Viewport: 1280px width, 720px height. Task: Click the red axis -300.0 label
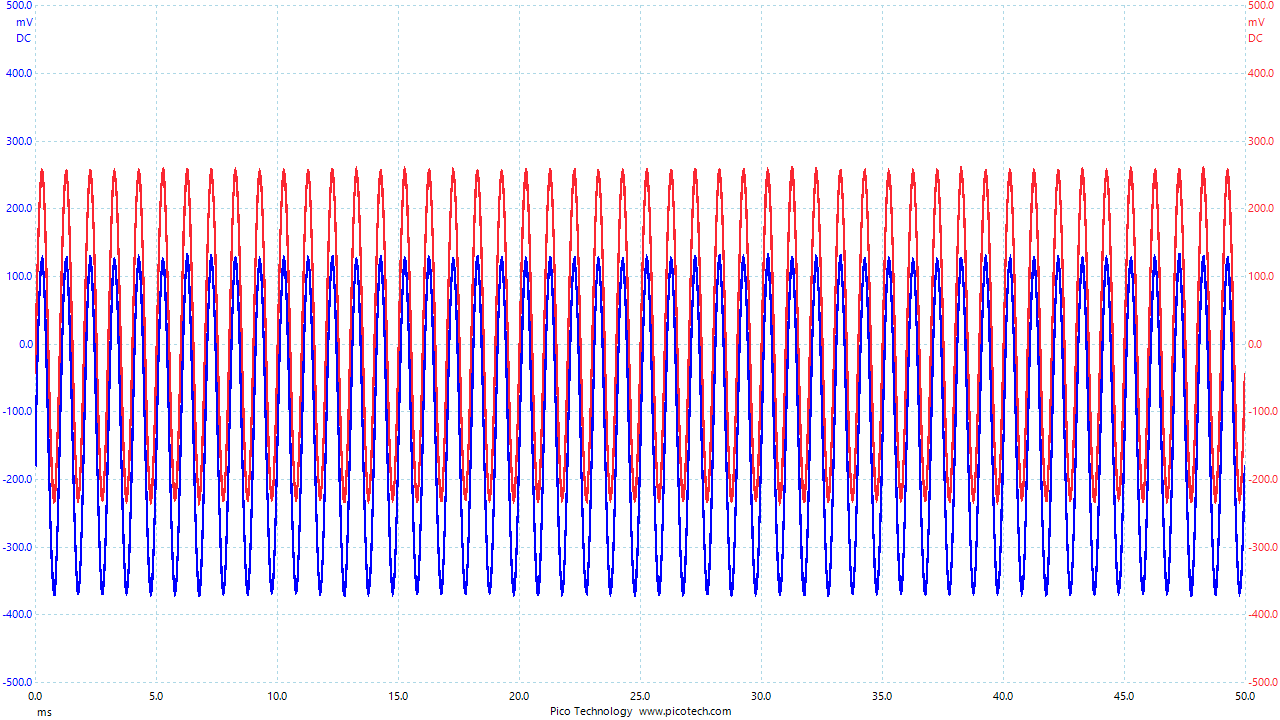(1263, 547)
